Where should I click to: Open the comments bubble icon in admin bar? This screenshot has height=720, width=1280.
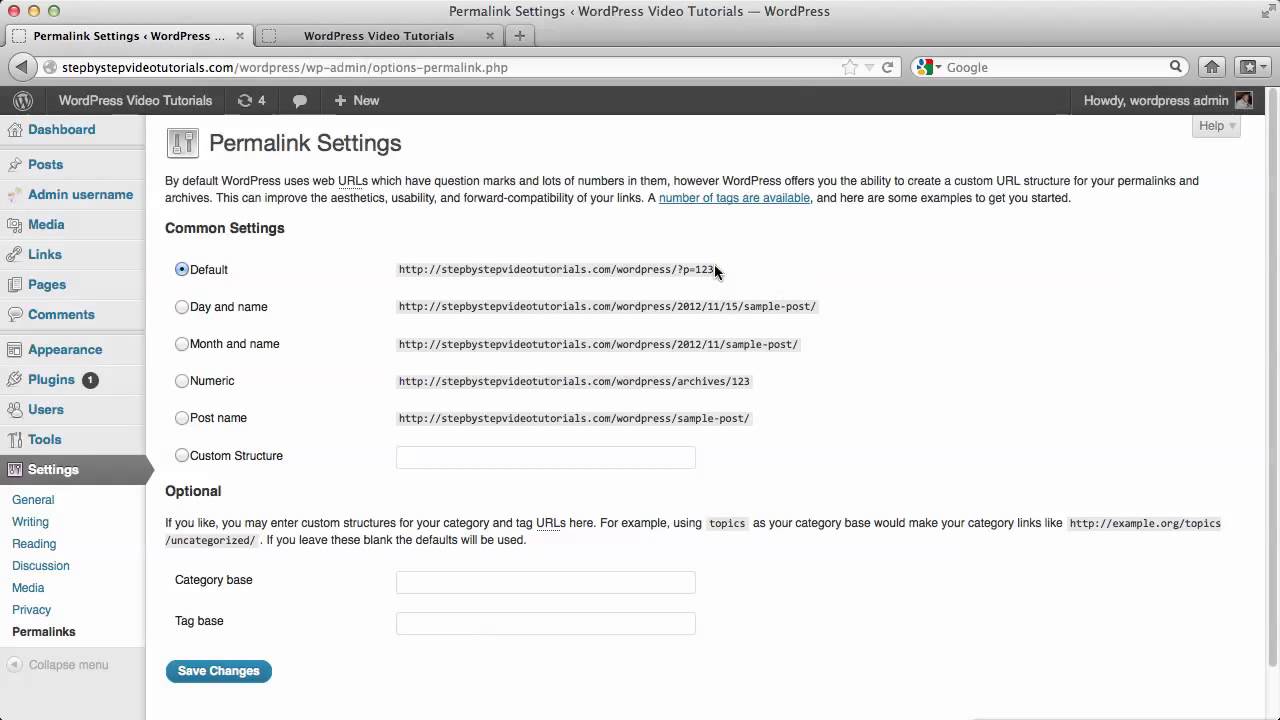pyautogui.click(x=300, y=100)
